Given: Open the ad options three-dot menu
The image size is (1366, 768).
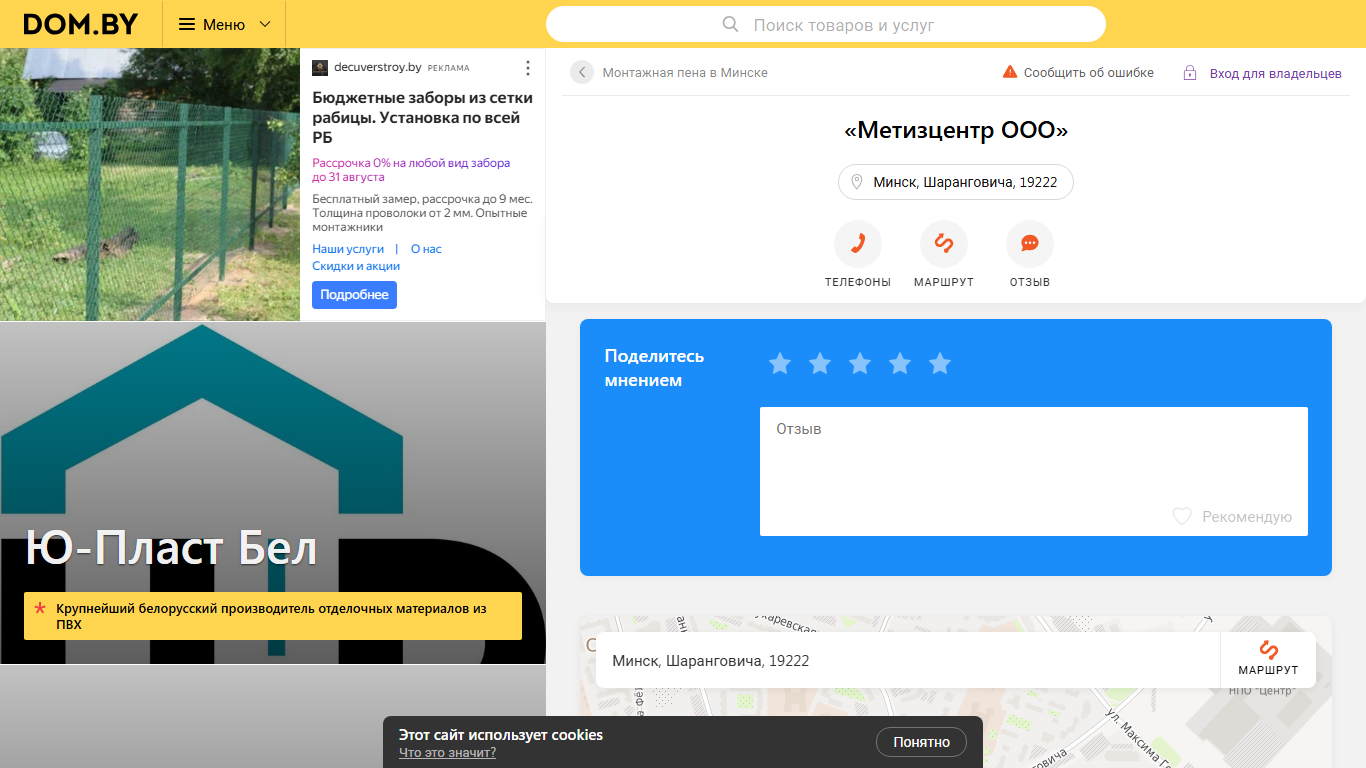Looking at the screenshot, I should tap(528, 68).
